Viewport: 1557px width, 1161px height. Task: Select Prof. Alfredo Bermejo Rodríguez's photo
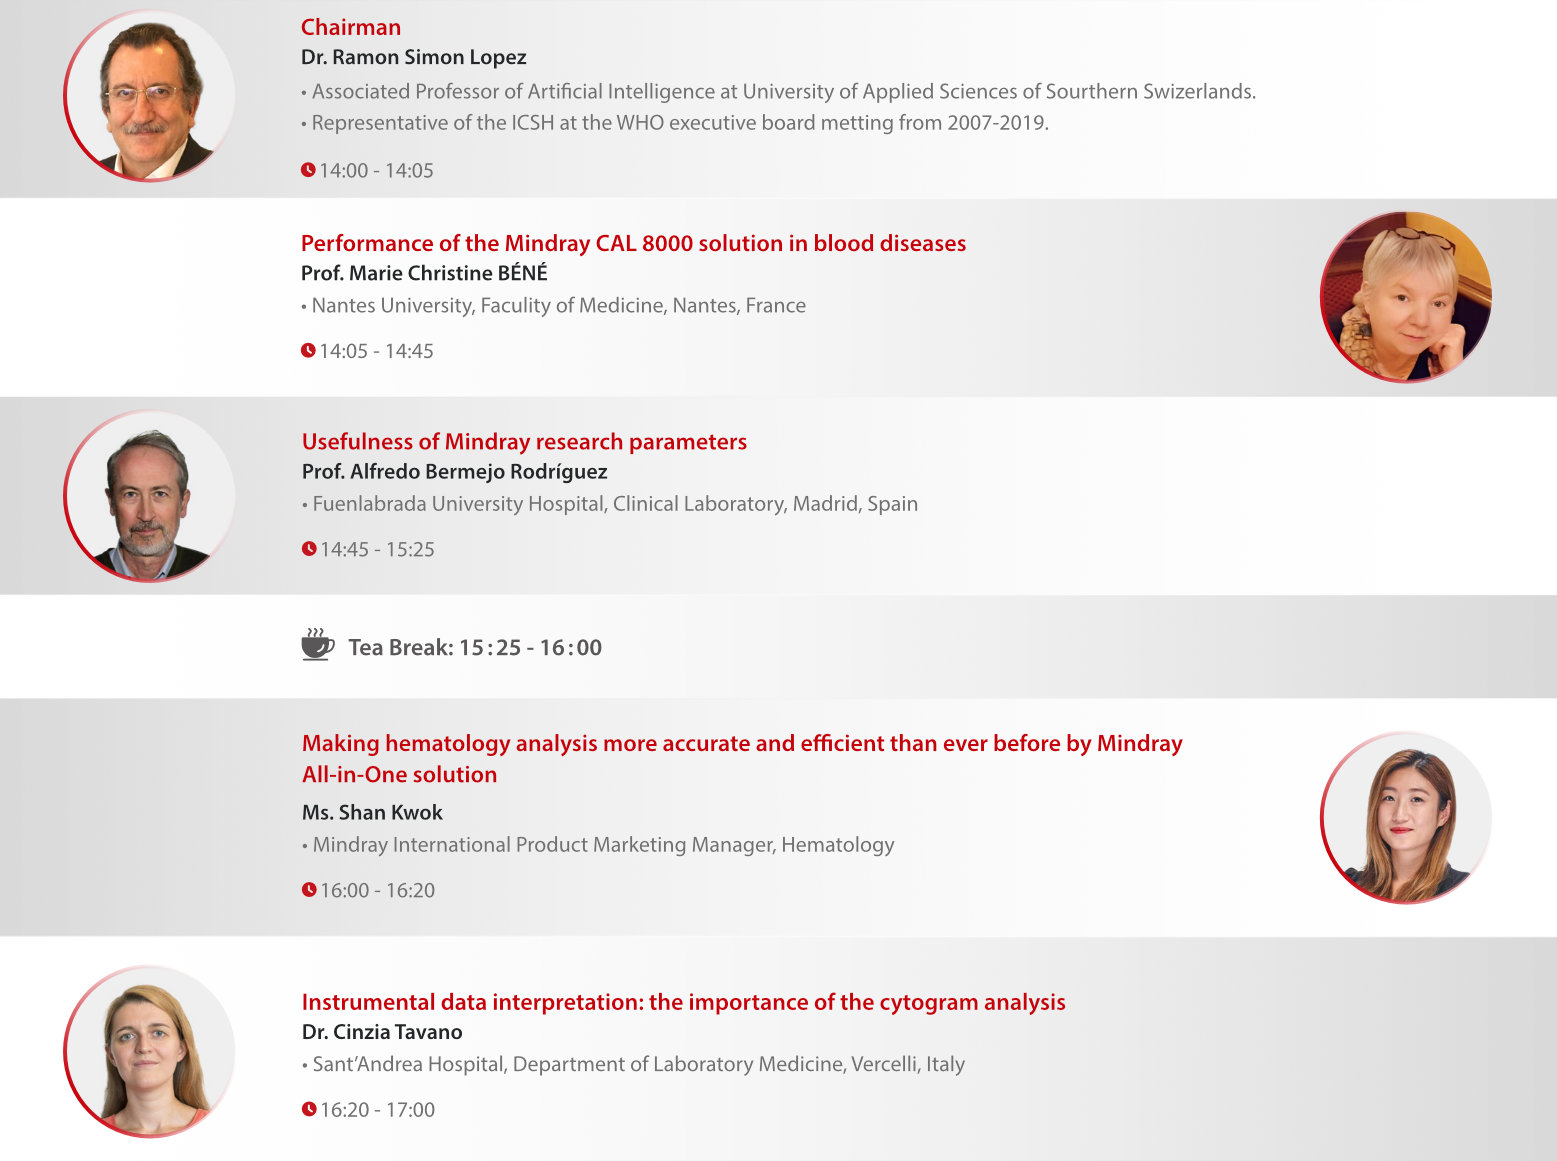(150, 496)
